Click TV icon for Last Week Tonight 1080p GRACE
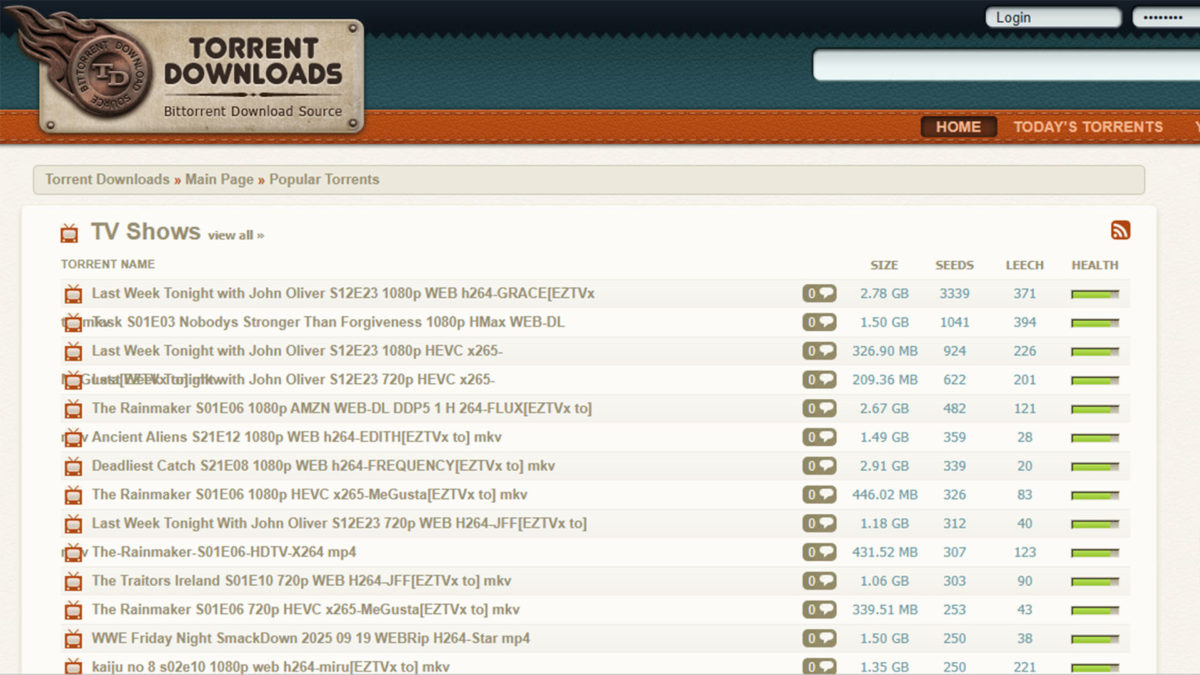The width and height of the screenshot is (1200, 675). (x=73, y=294)
